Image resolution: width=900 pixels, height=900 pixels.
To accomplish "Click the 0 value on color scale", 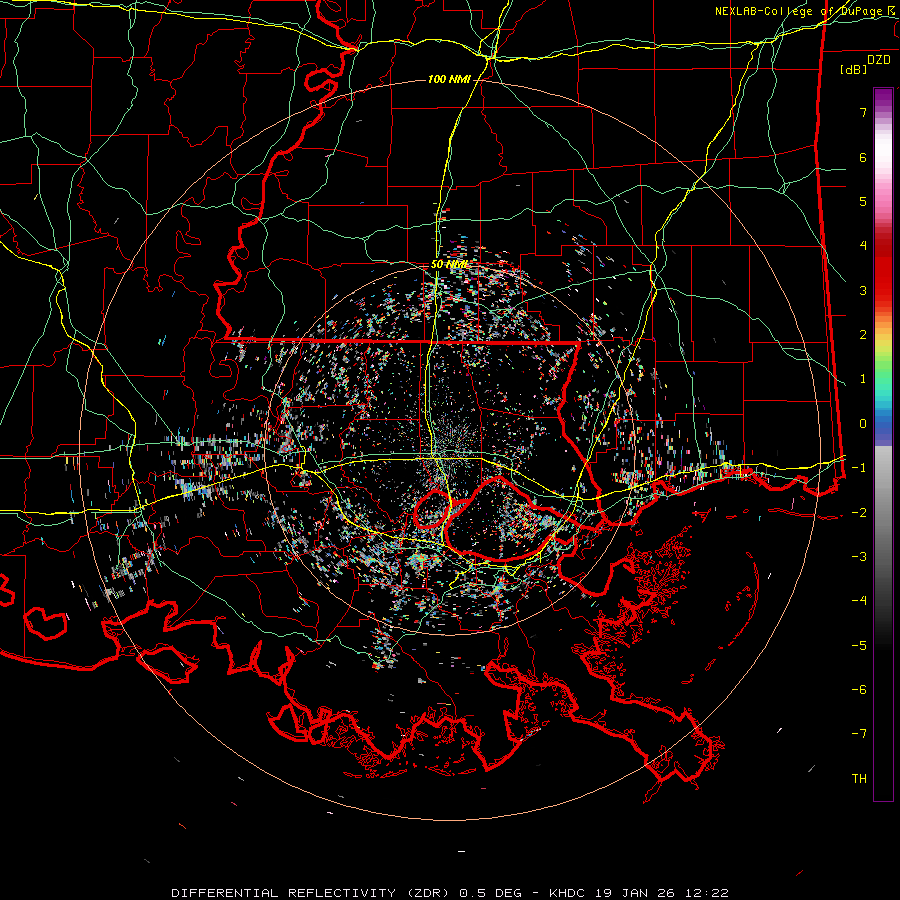I will click(863, 424).
